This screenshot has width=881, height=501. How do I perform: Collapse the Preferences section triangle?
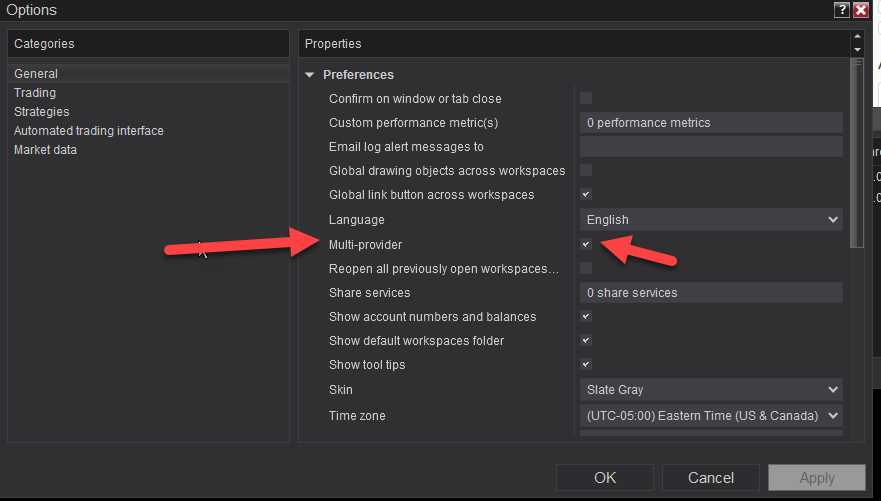coord(310,75)
